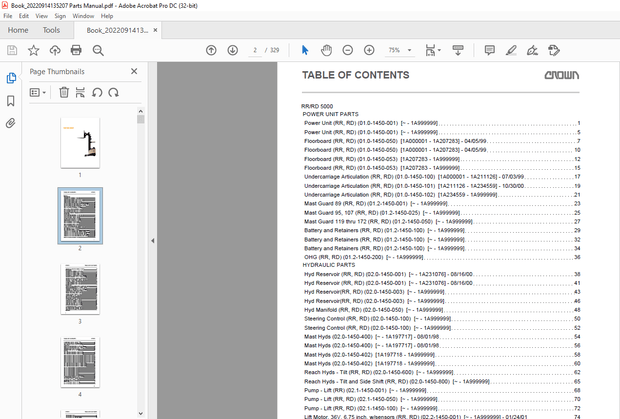This screenshot has height=419, width=620.
Task: Switch to the Tools tab
Action: tap(51, 30)
